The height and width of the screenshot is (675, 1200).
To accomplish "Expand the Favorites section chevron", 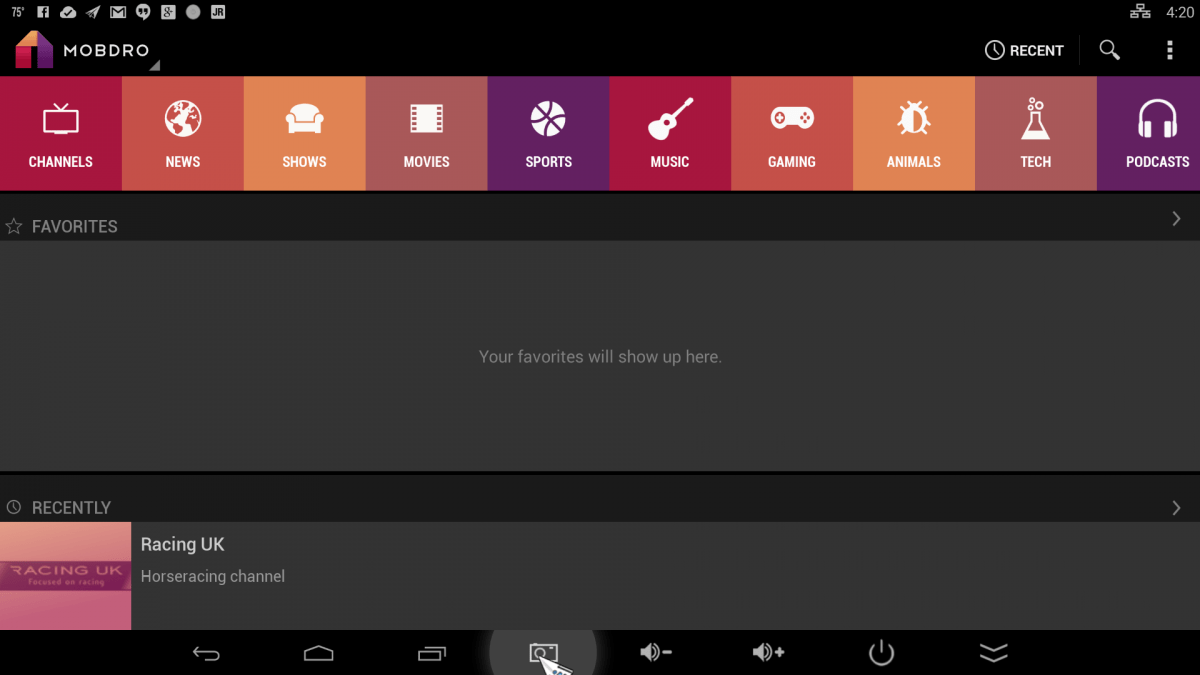I will [1176, 218].
